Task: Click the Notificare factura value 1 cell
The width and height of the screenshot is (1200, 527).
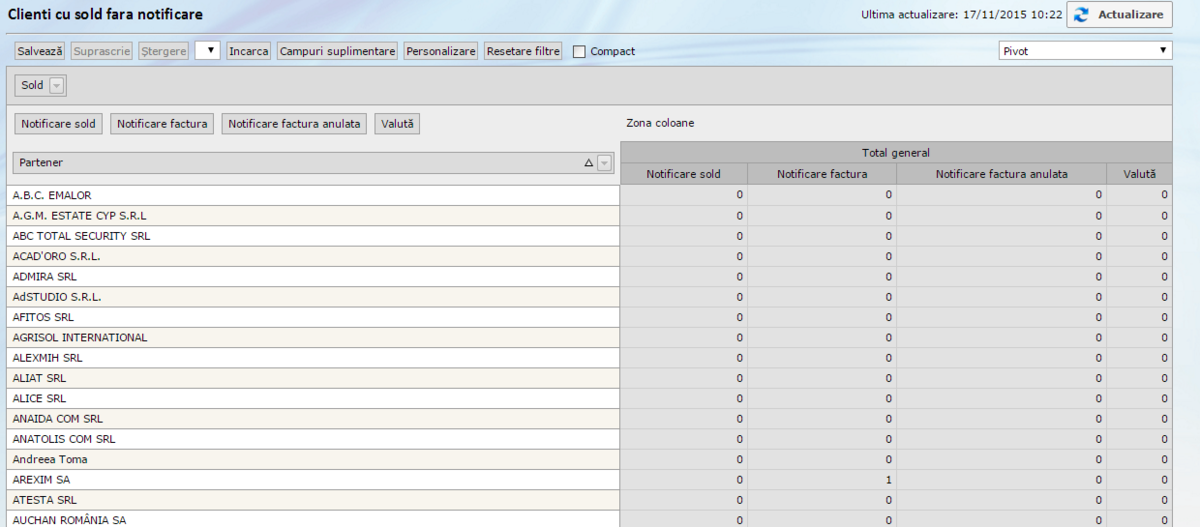Action: [821, 480]
